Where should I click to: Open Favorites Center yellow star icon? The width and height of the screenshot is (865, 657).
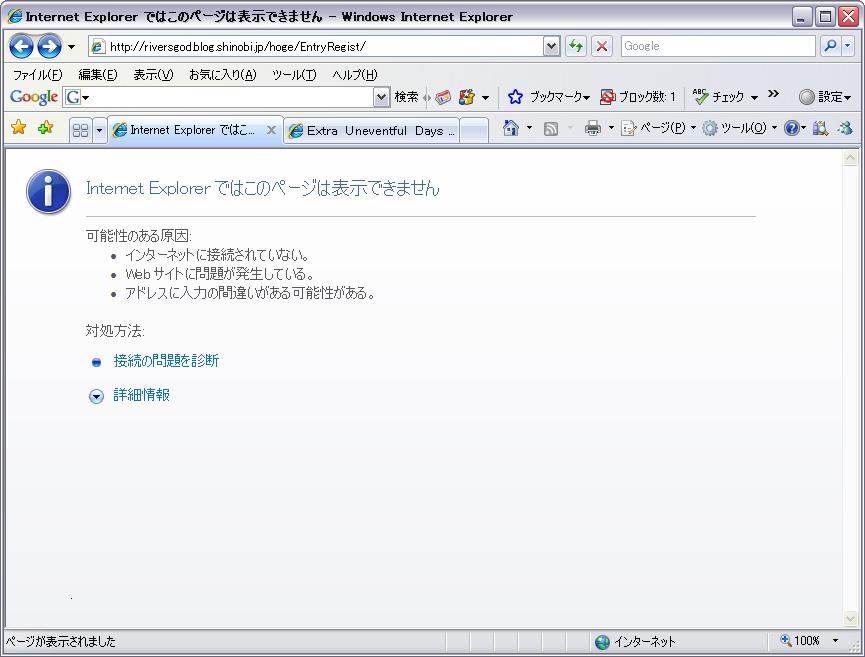tap(19, 127)
